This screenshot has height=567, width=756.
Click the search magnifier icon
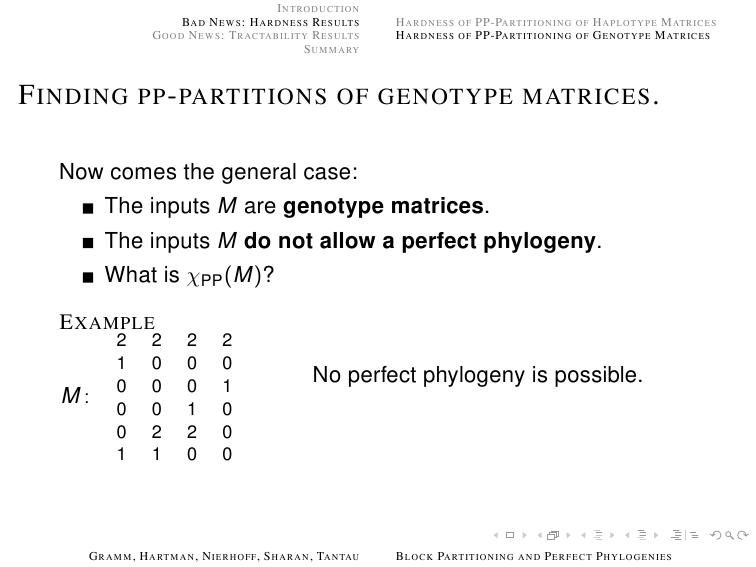[729, 535]
